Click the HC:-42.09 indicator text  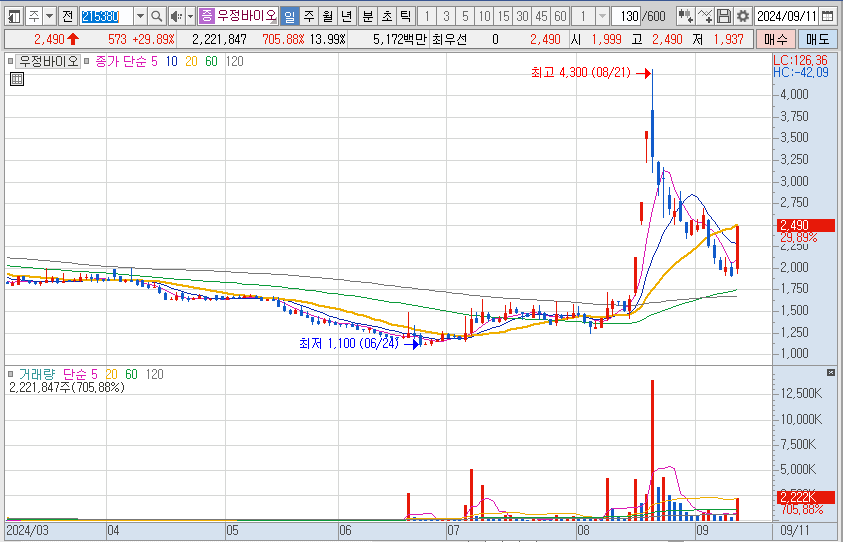click(x=801, y=73)
